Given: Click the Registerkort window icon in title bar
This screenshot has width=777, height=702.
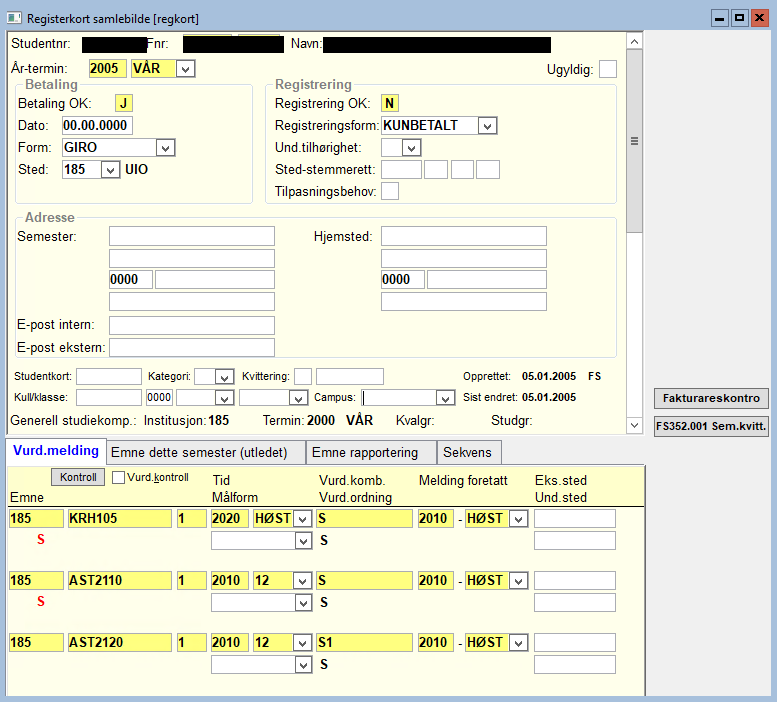Looking at the screenshot, I should (14, 18).
